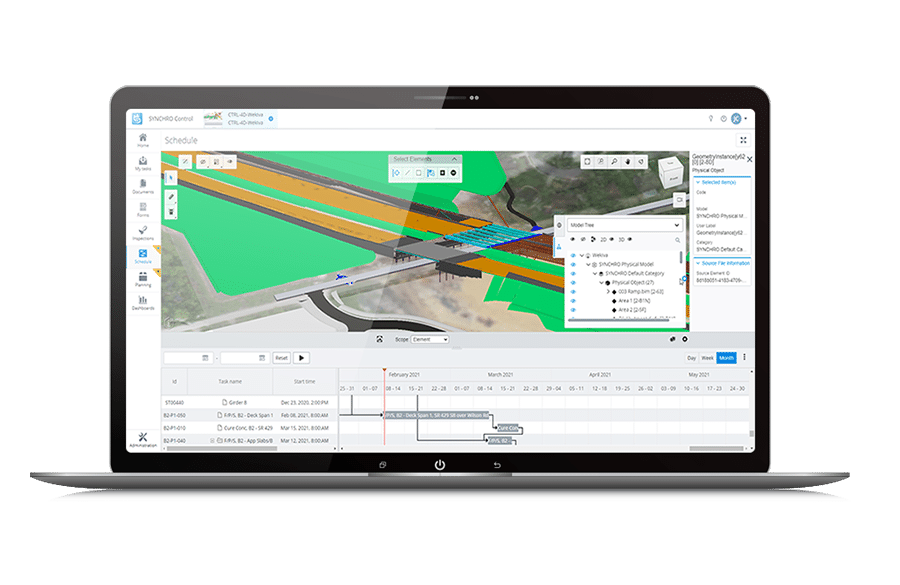
Task: Toggle visibility of 003 Ramp.bim node
Action: point(573,292)
